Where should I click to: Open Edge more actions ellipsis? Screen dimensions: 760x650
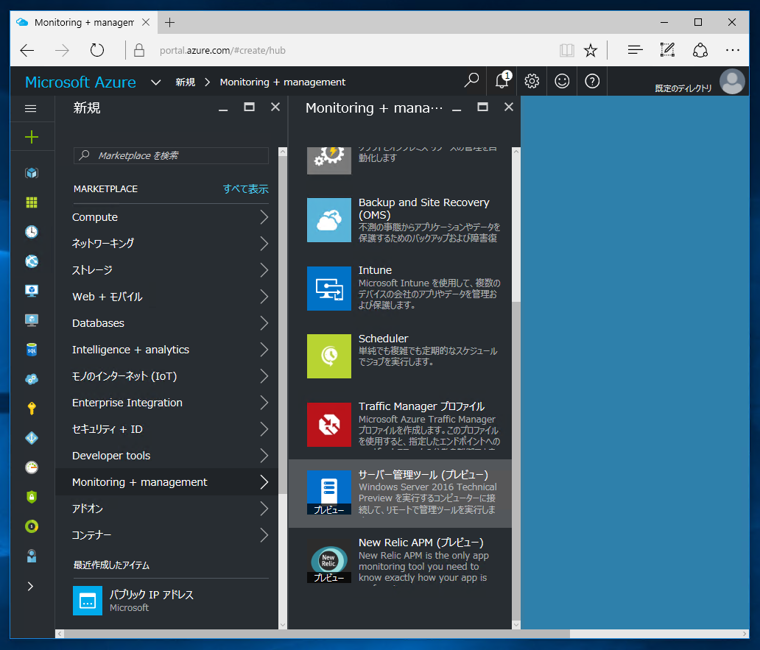point(732,50)
